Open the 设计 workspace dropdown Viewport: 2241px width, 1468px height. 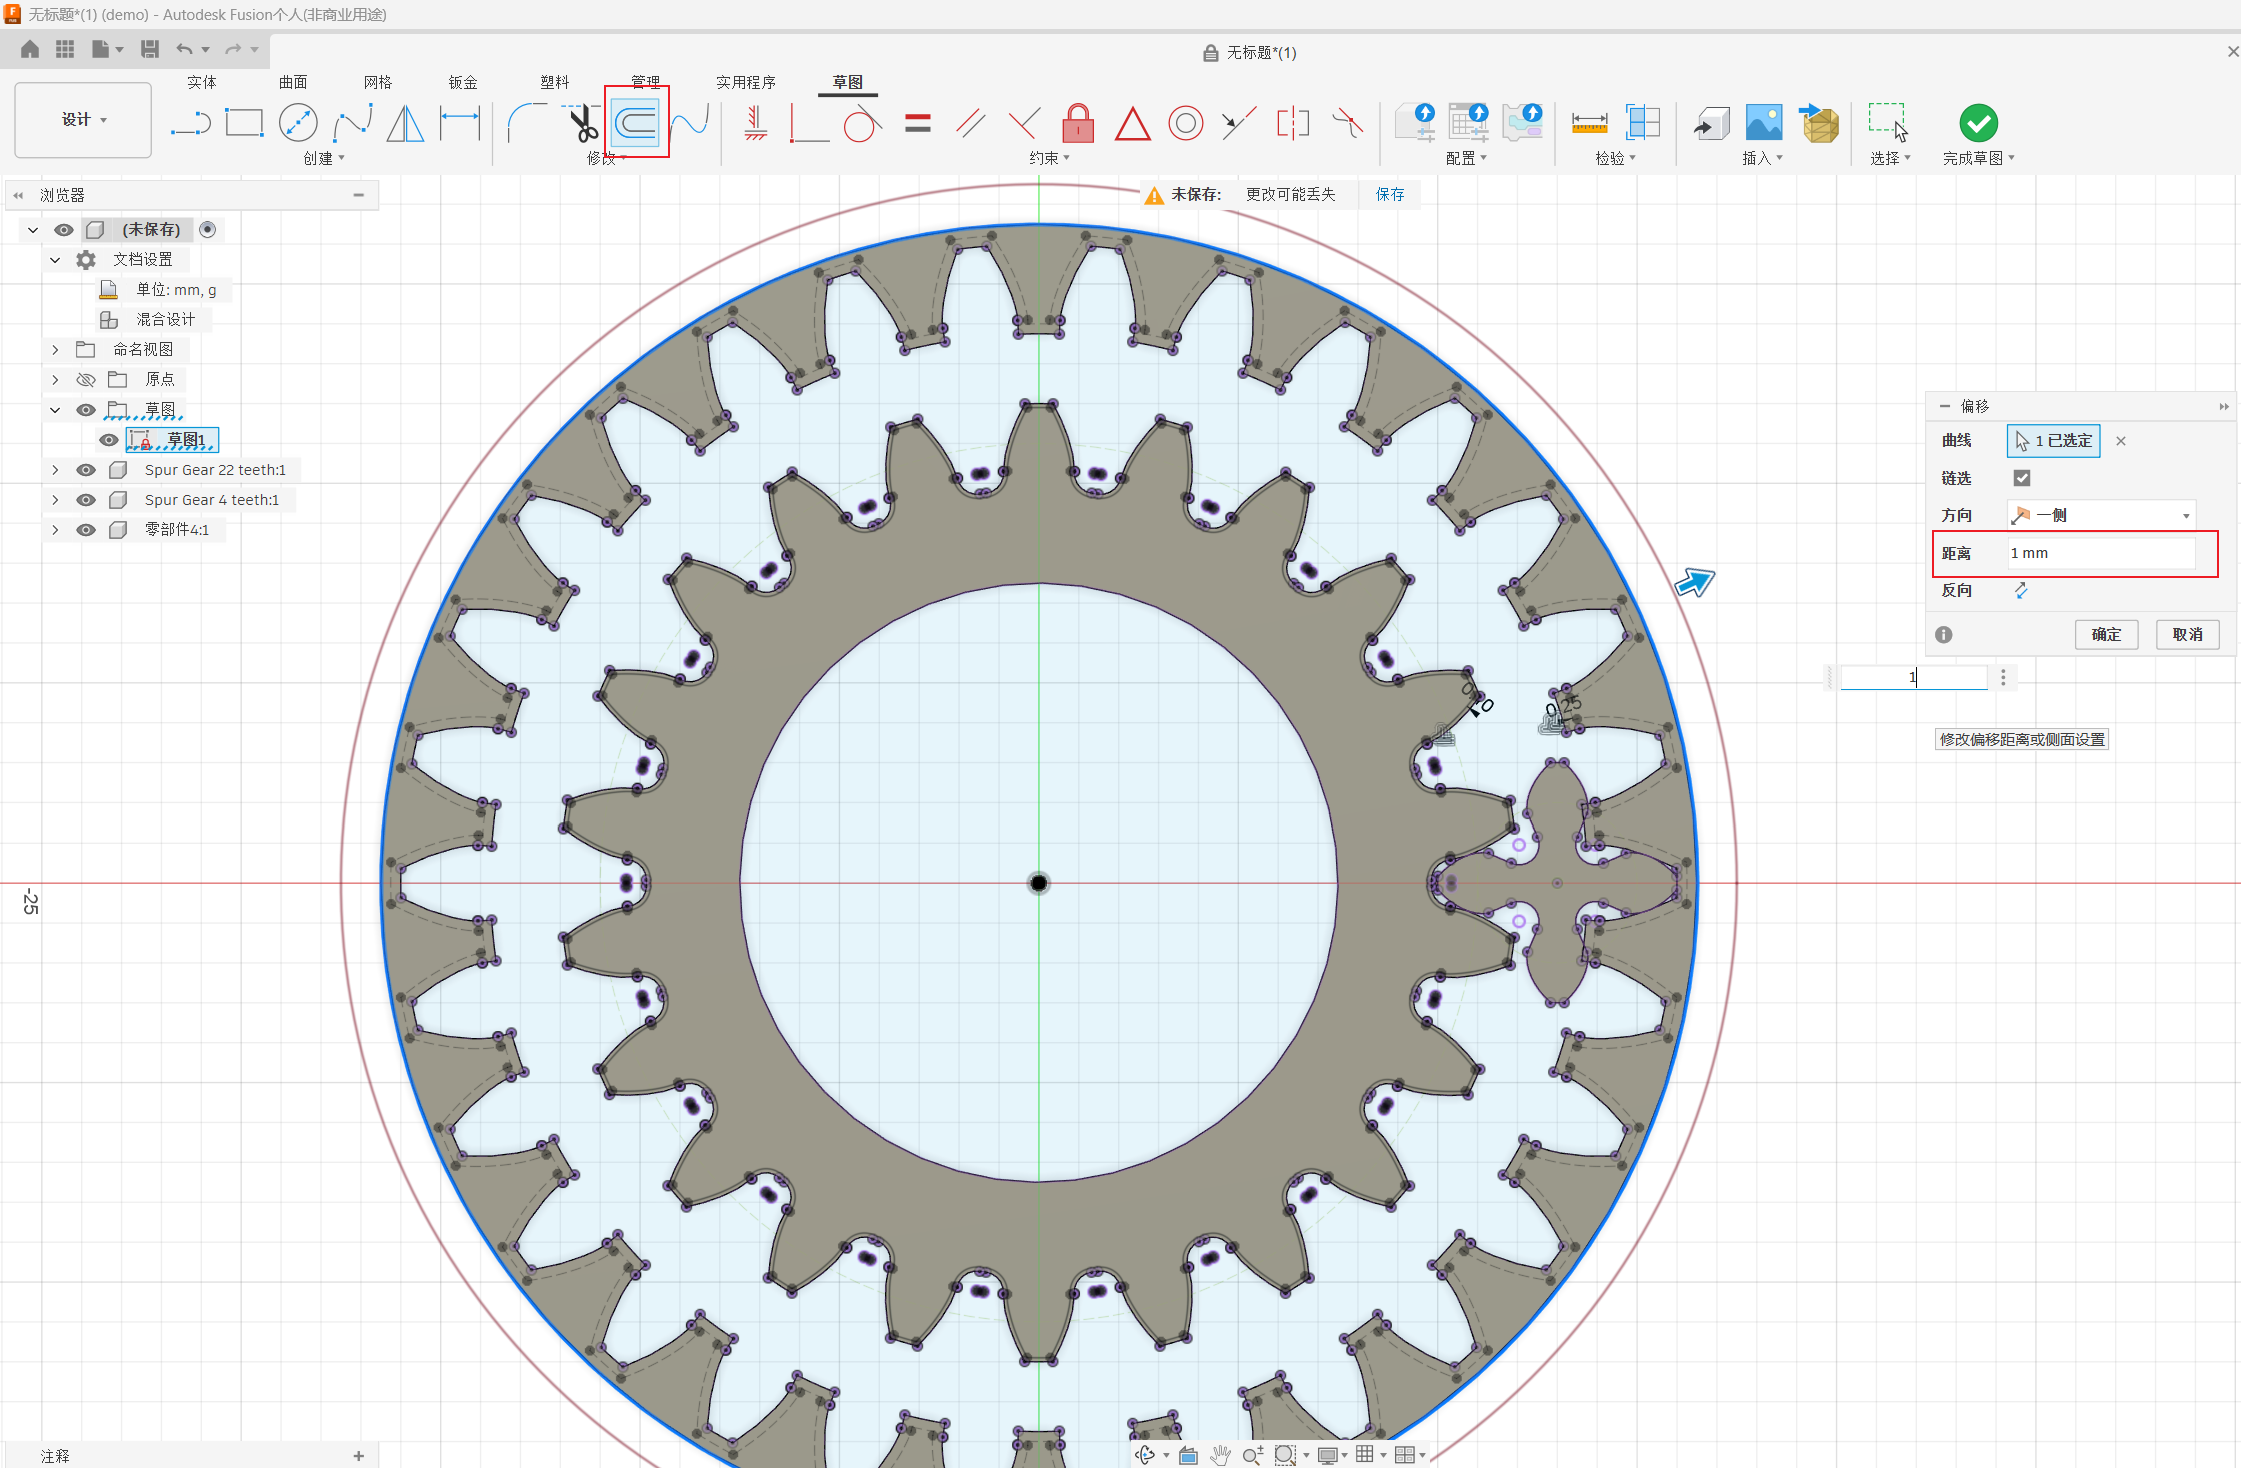pos(83,120)
